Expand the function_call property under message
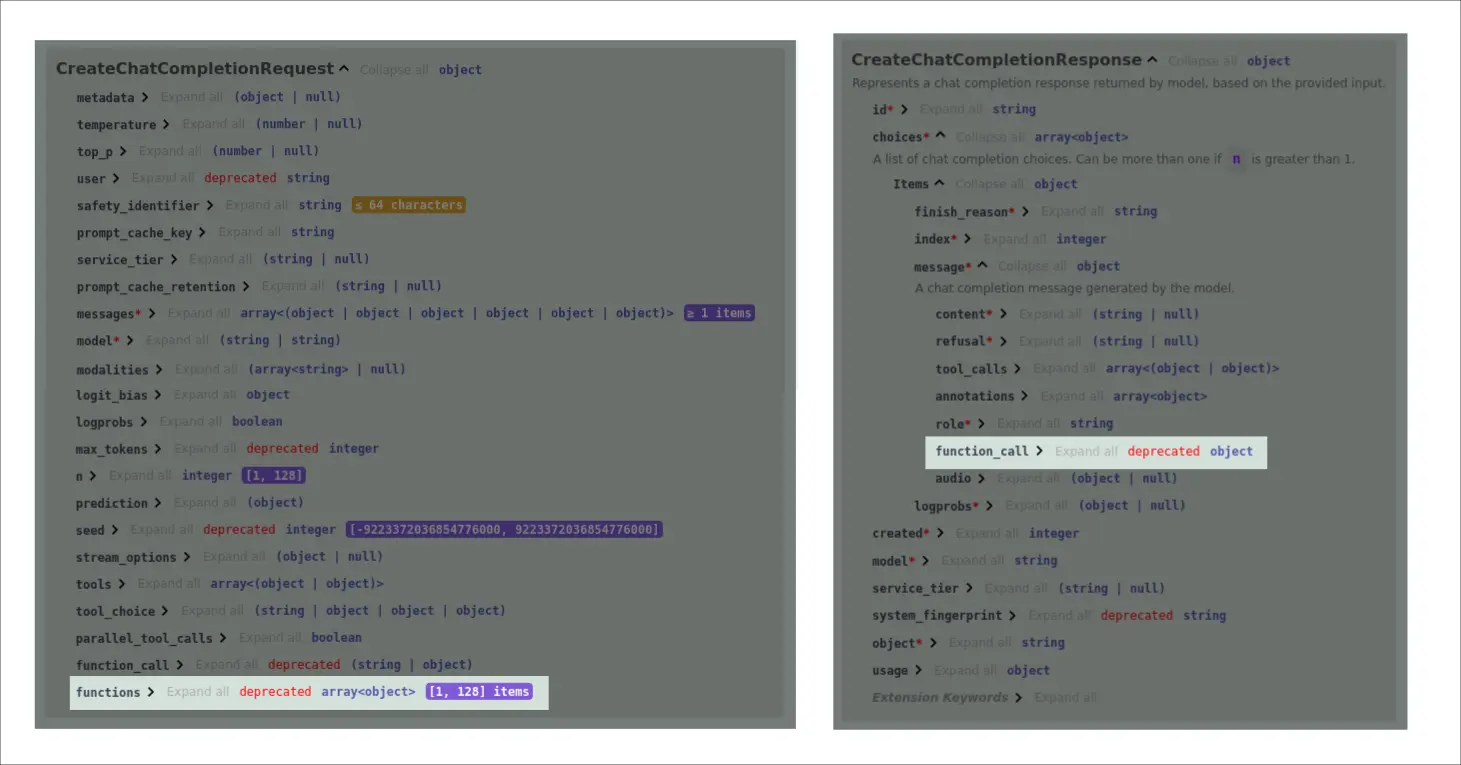The width and height of the screenshot is (1461, 765). pyautogui.click(x=1040, y=451)
